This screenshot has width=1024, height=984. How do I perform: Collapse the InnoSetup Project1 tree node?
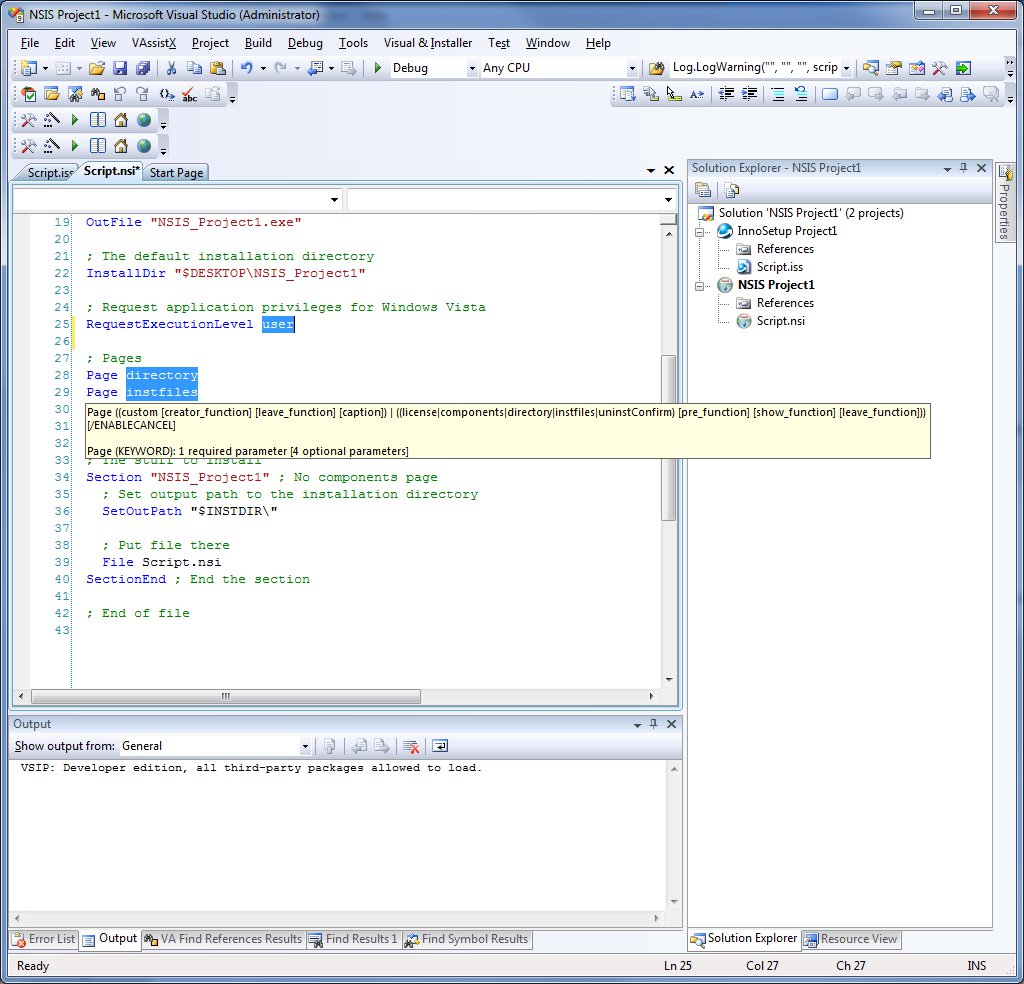point(699,232)
